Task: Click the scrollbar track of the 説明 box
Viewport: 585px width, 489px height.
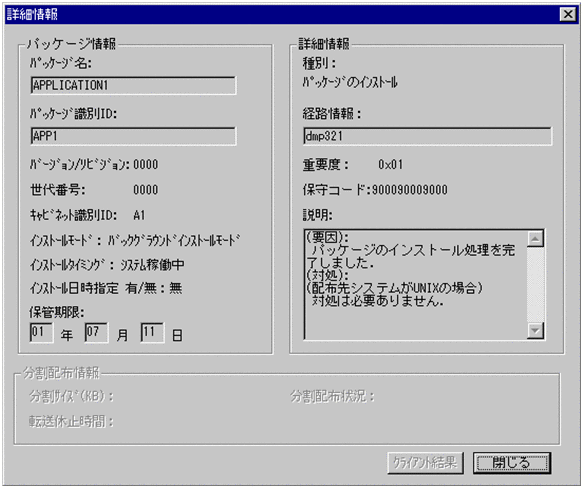Action: 535,285
